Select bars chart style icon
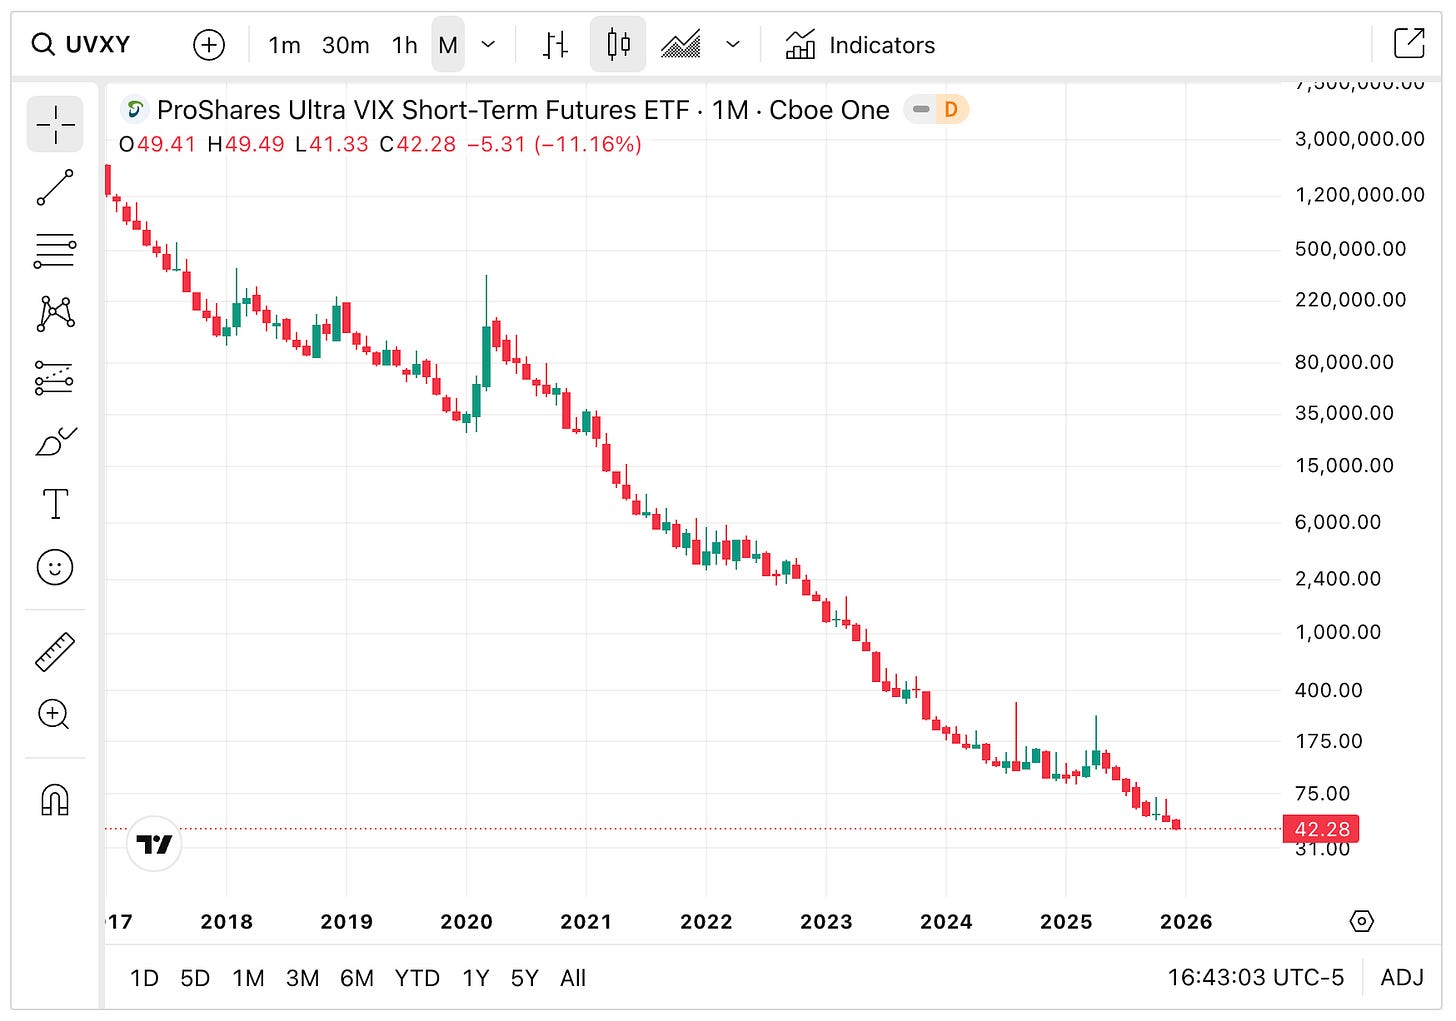The width and height of the screenshot is (1456, 1021). point(555,45)
